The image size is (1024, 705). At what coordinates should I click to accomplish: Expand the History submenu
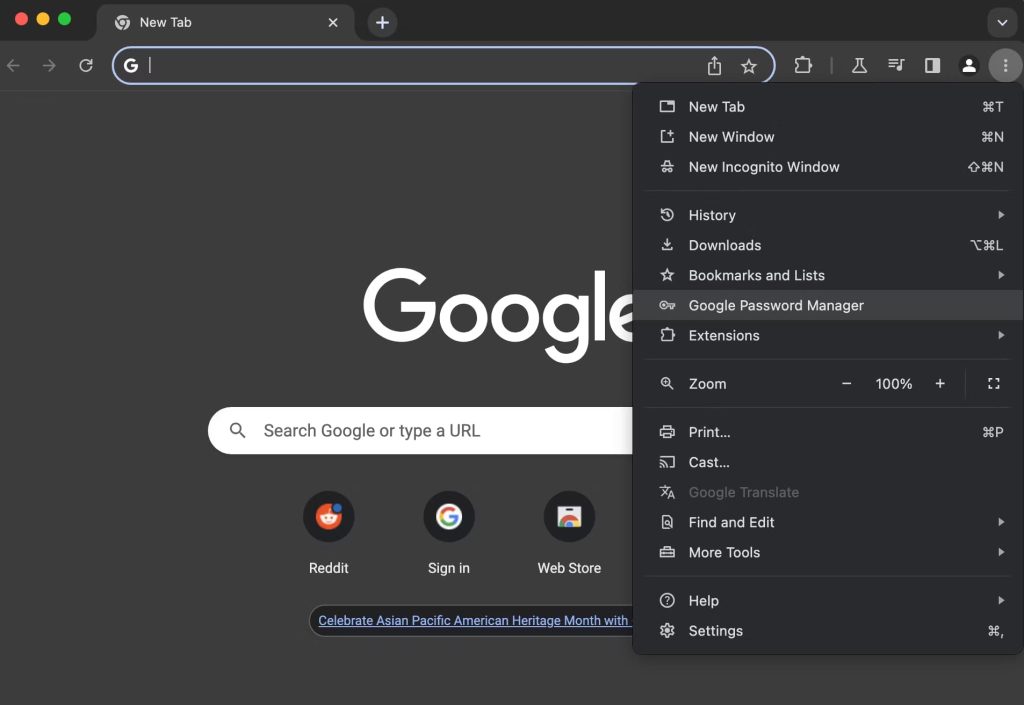click(x=1001, y=214)
